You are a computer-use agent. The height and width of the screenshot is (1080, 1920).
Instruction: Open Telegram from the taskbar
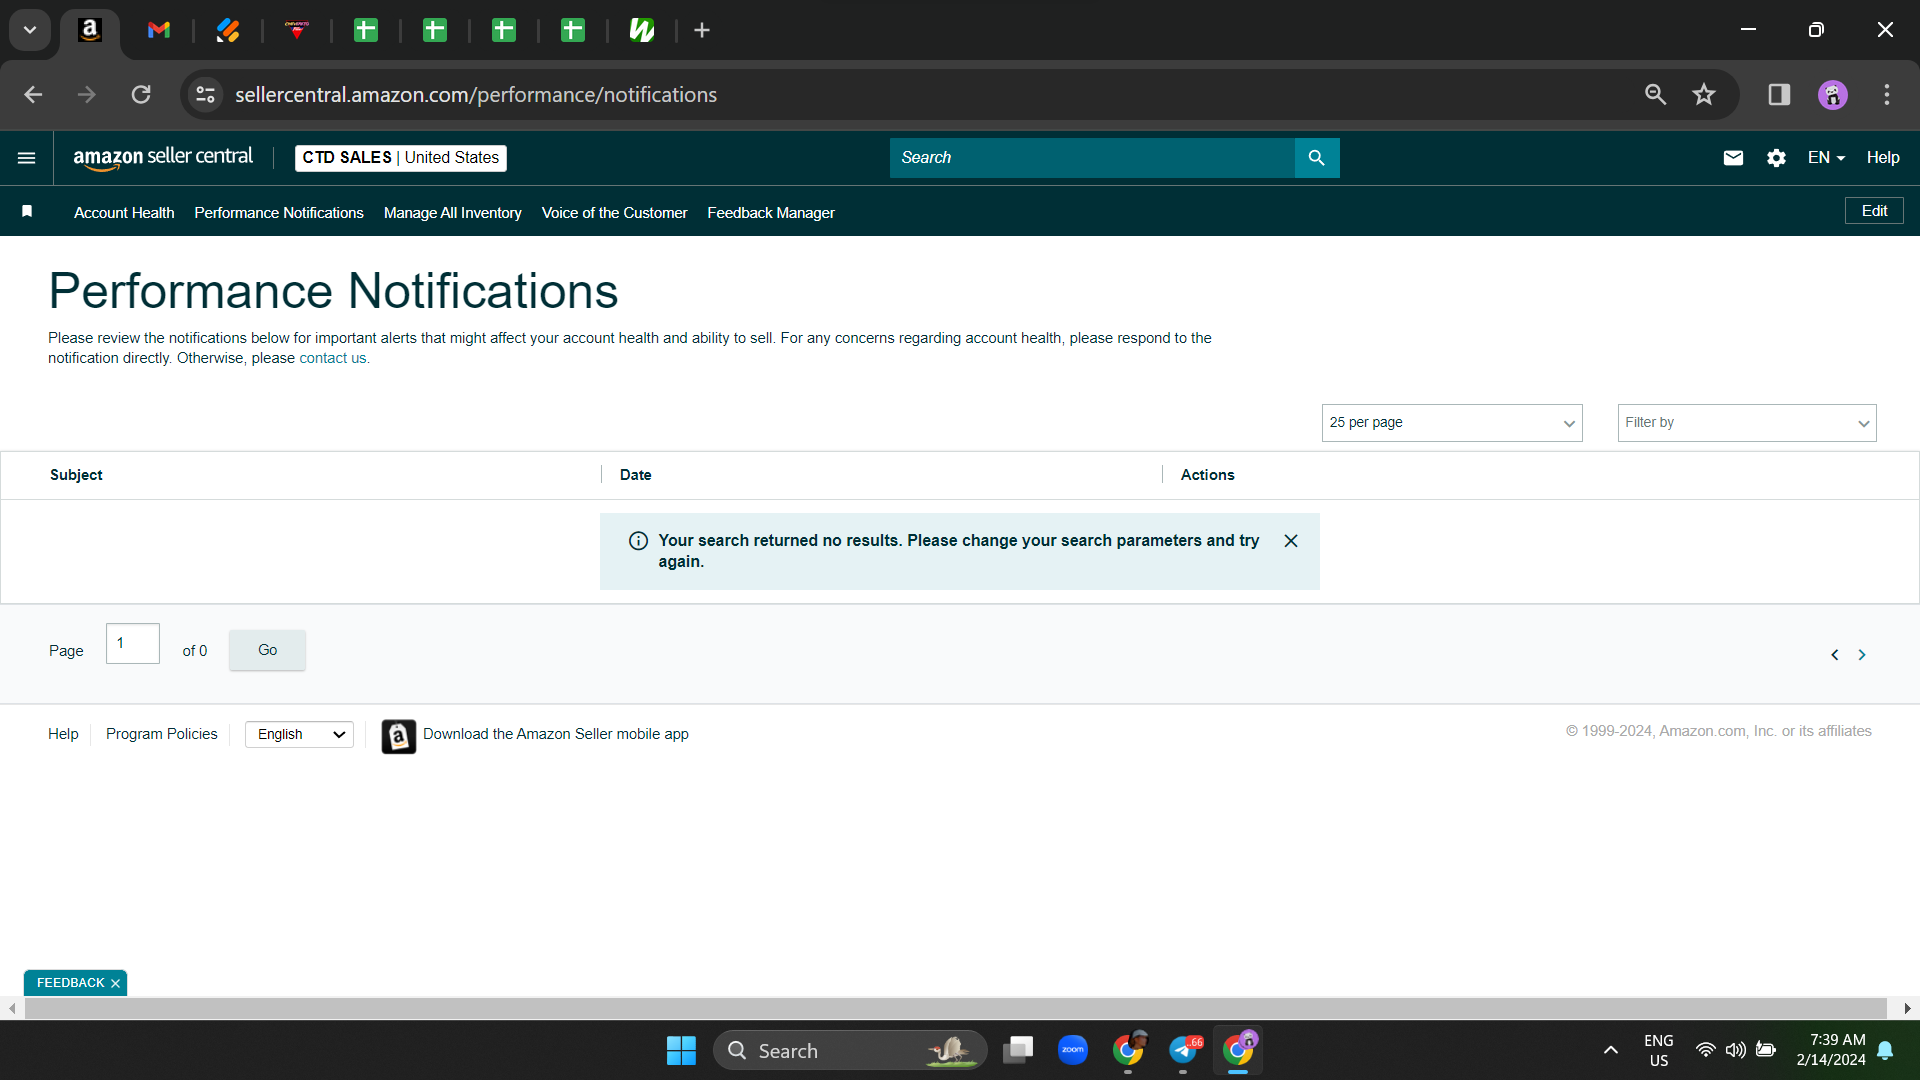pos(1184,1050)
